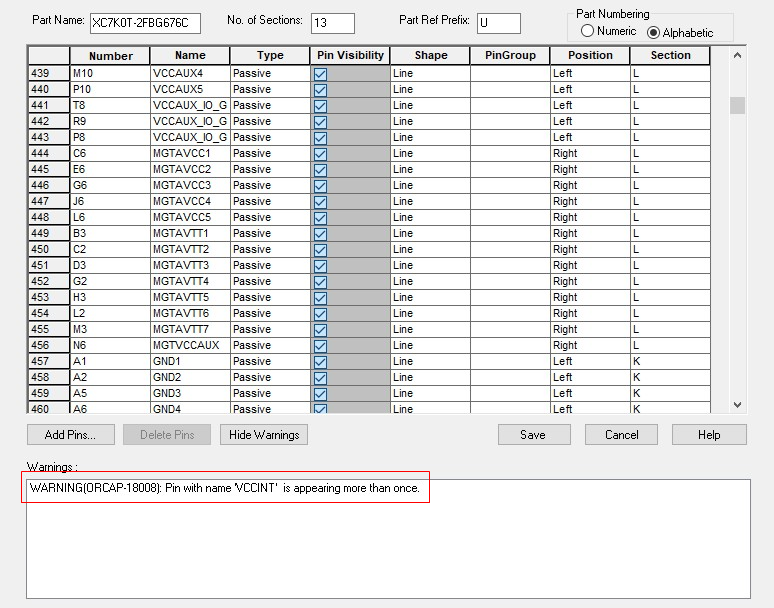Select the Numeric part numbering option
Viewport: 774px width, 608px height.
(587, 31)
